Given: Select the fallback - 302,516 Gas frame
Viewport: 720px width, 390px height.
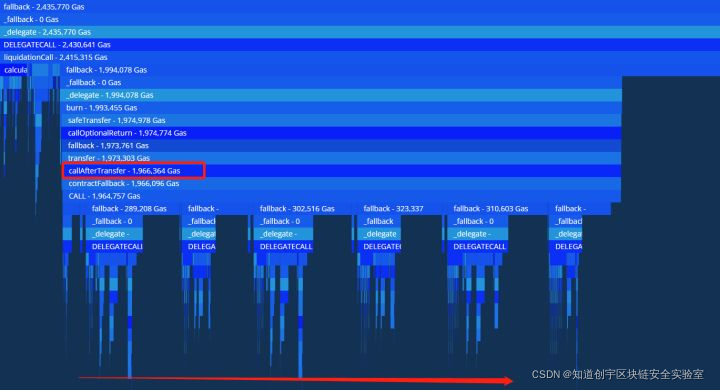Looking at the screenshot, I should (x=303, y=209).
